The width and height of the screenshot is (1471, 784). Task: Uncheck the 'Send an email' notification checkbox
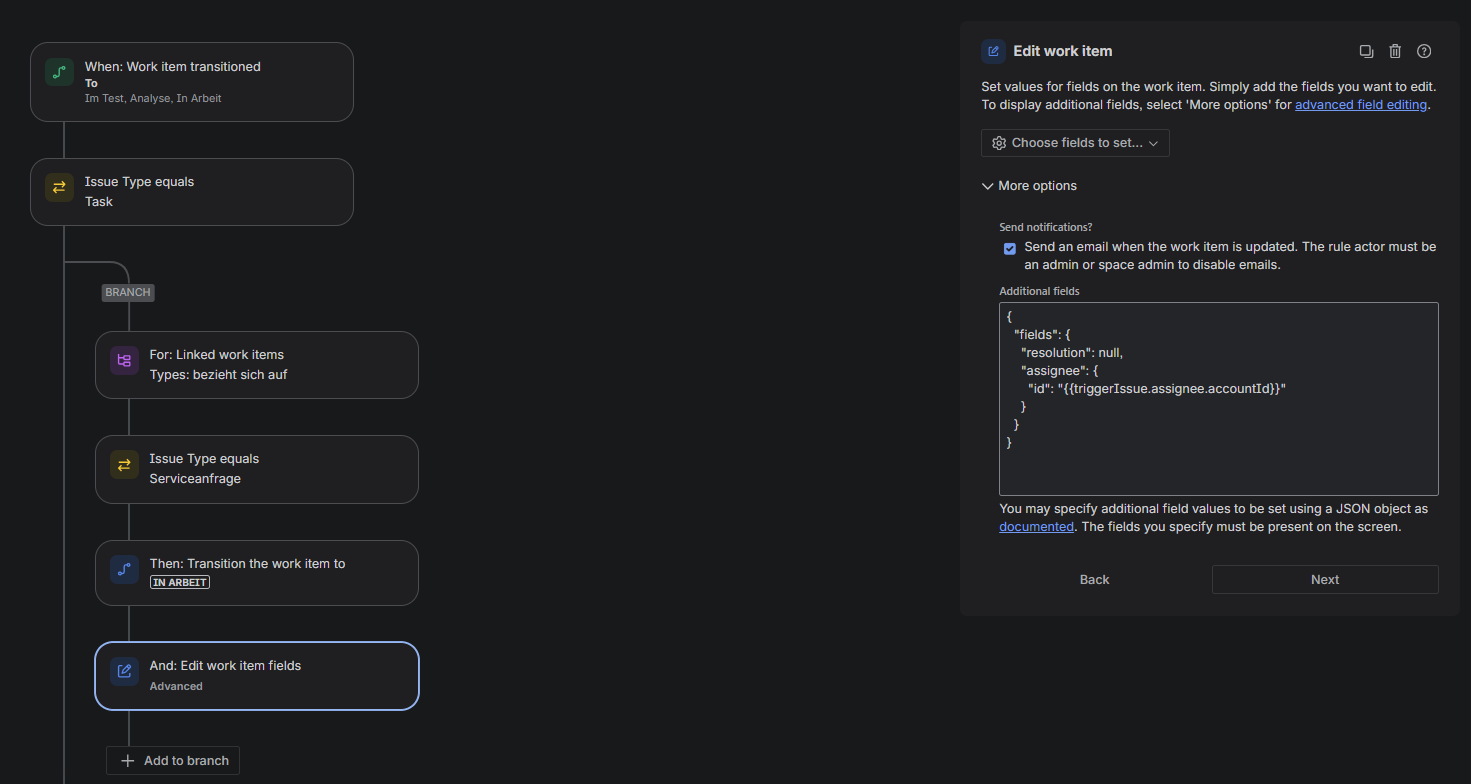(x=1010, y=248)
